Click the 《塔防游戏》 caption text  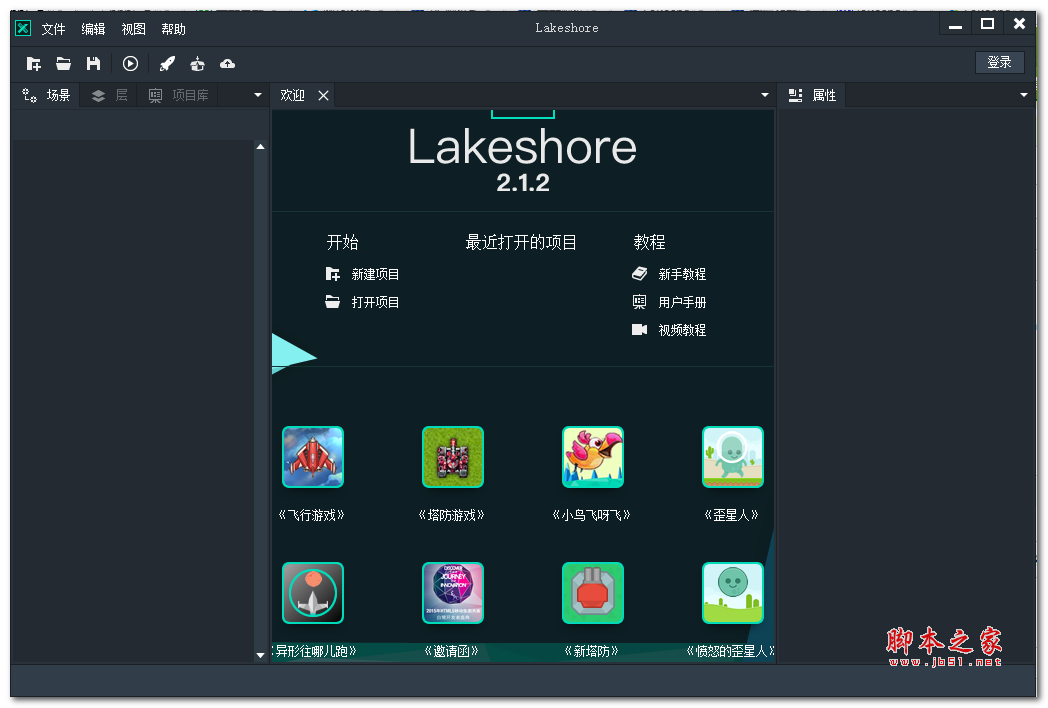point(451,515)
